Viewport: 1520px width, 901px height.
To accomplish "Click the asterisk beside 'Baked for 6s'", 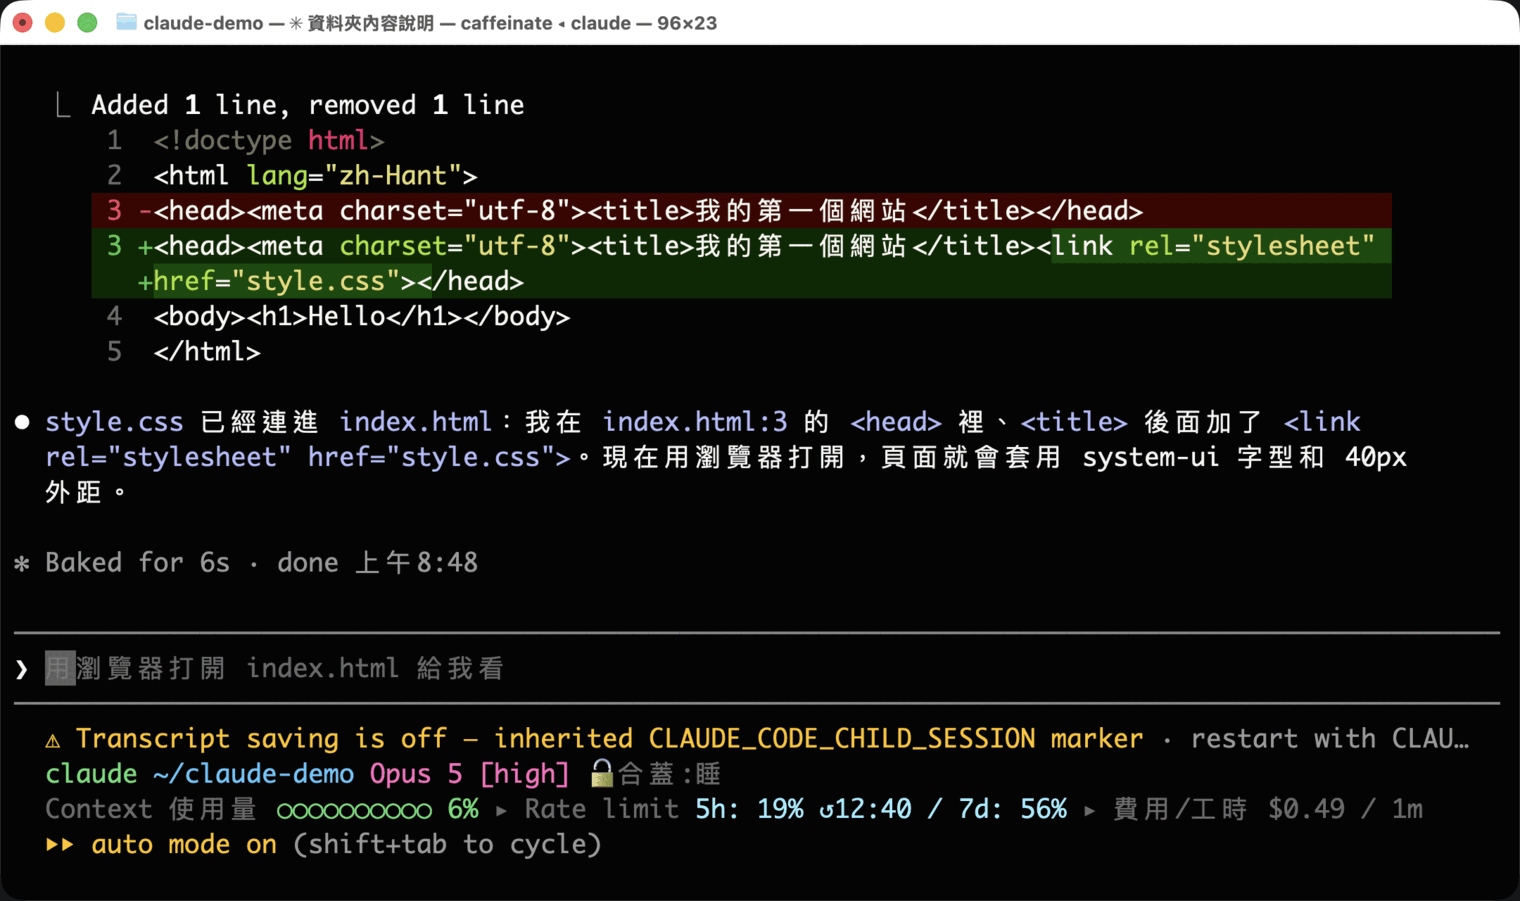I will coord(22,564).
